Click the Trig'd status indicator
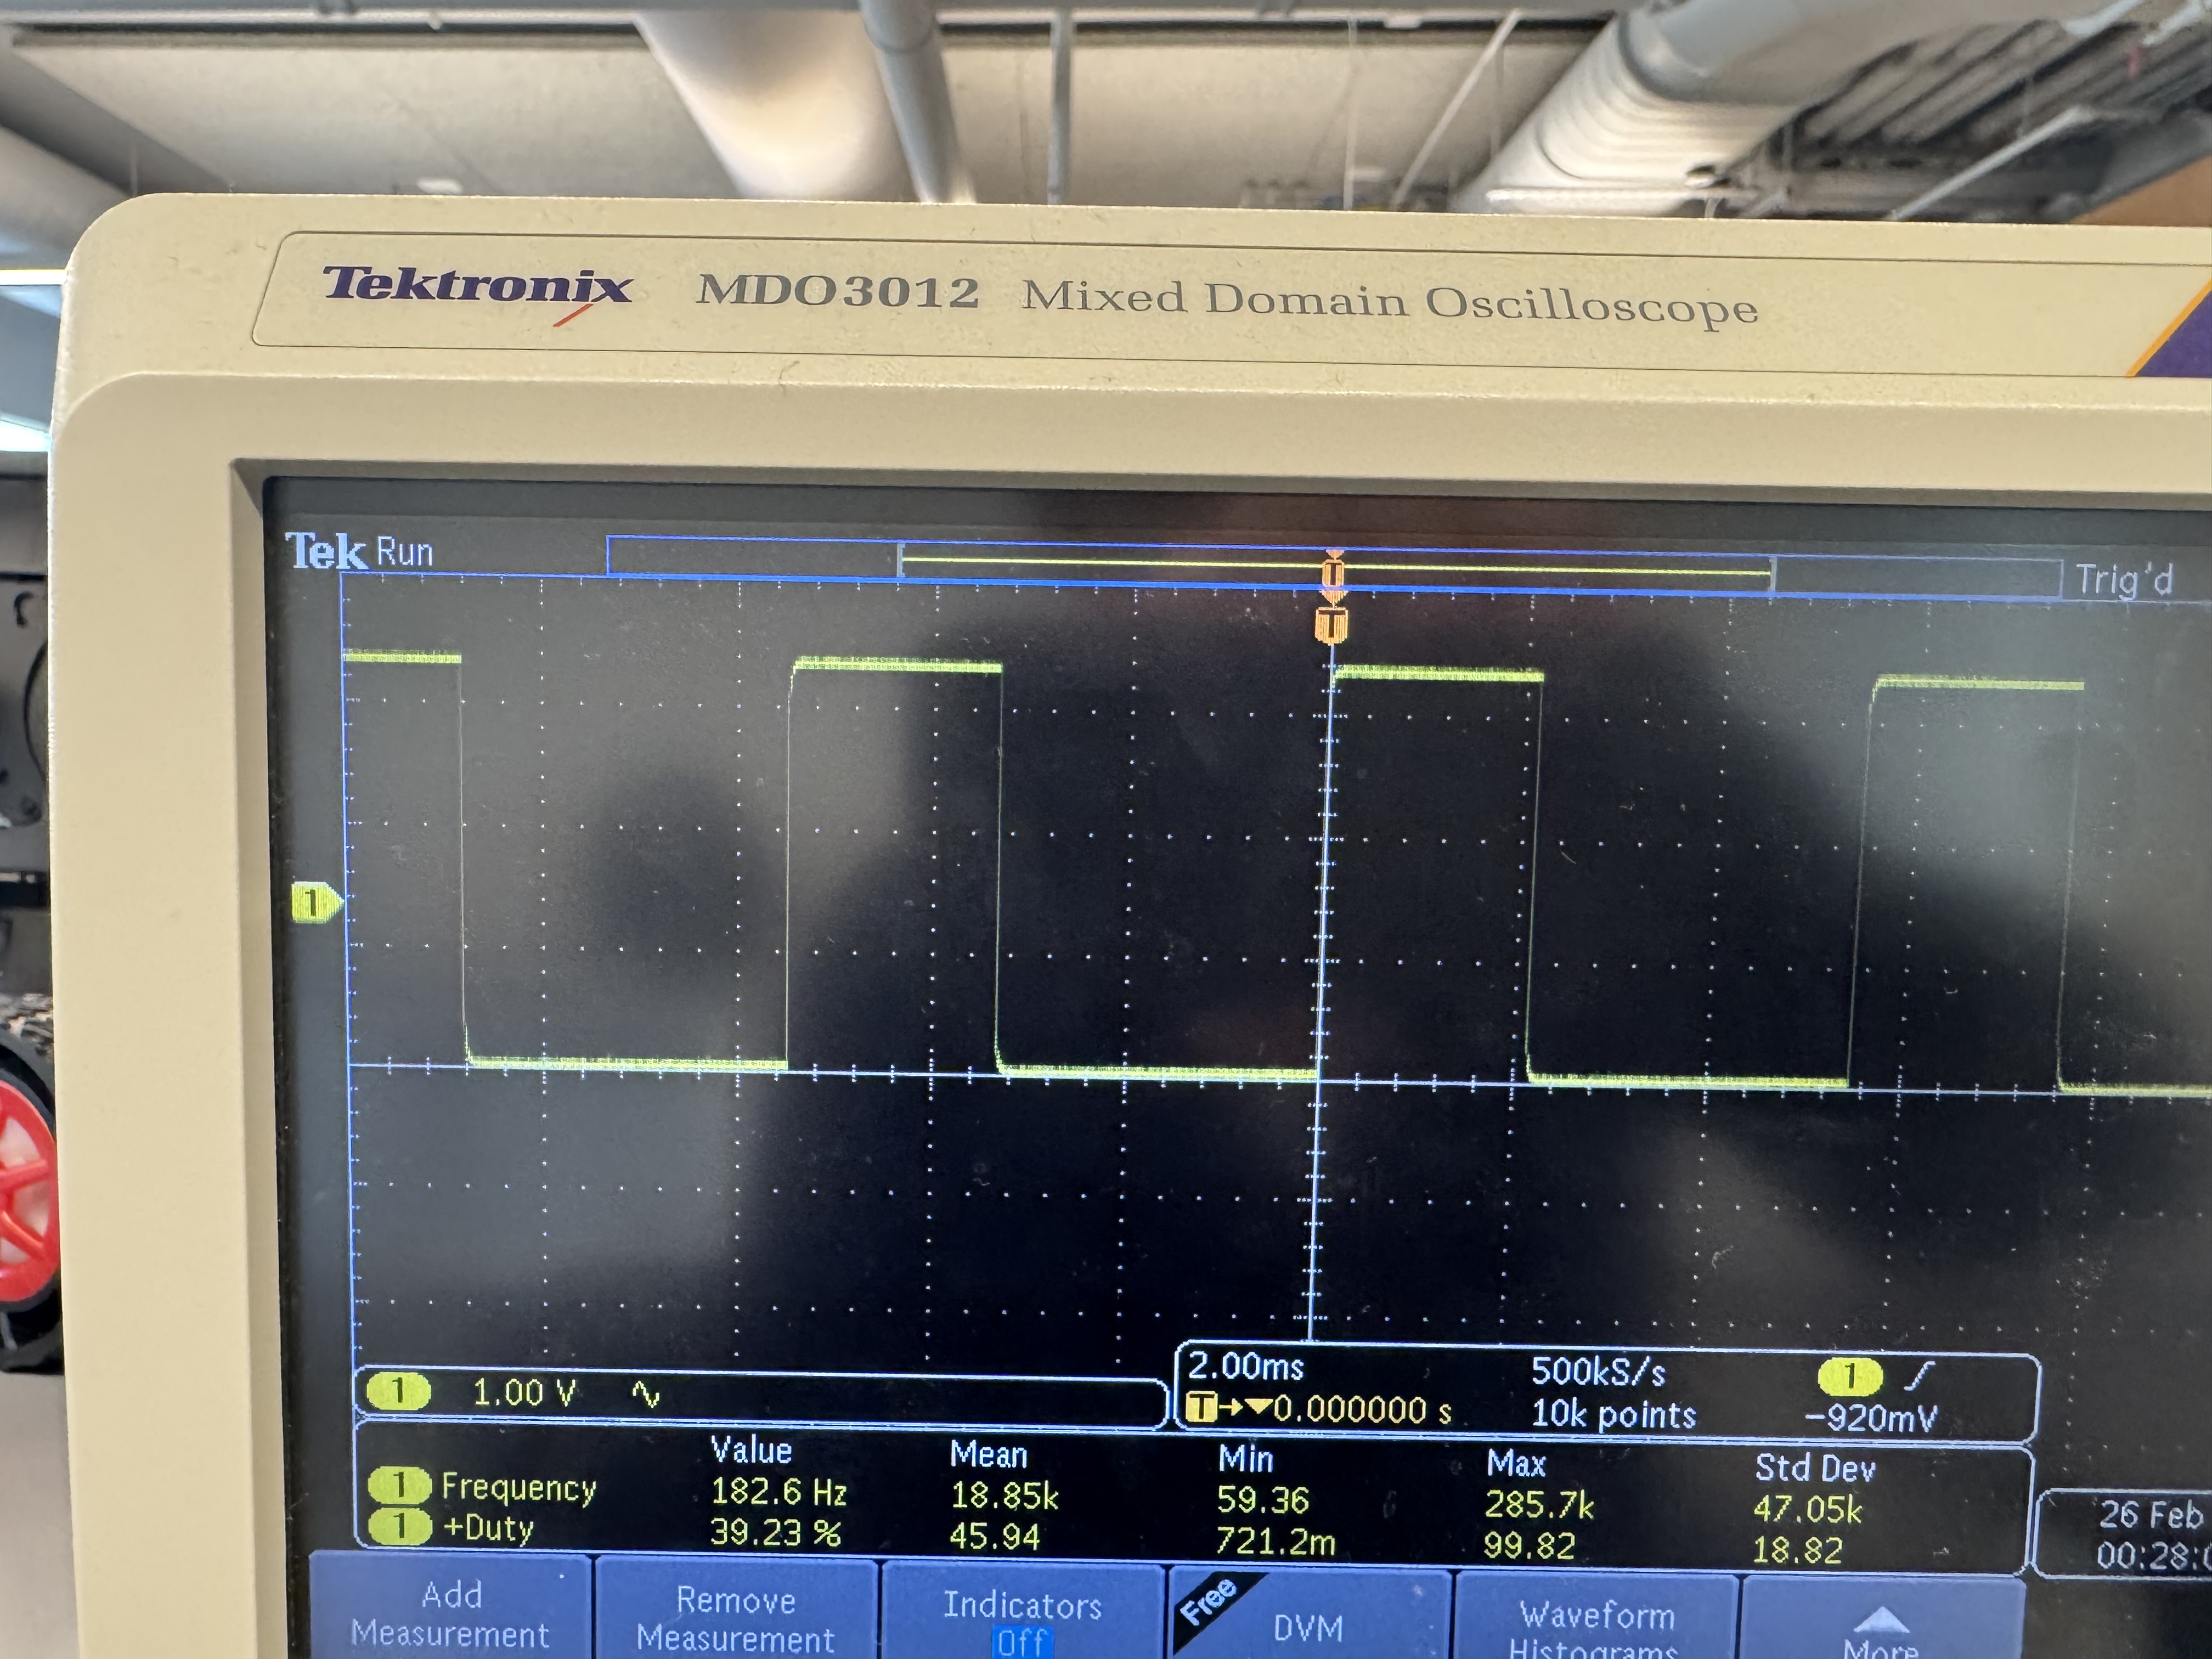The width and height of the screenshot is (2212, 1659). [2124, 580]
